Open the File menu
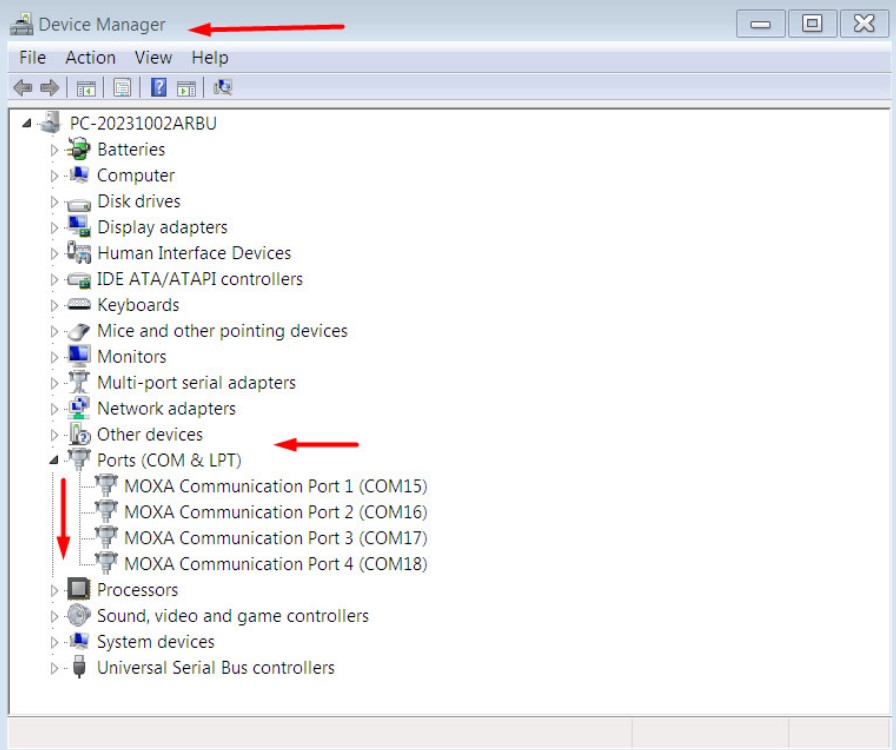896x750 pixels. (x=33, y=58)
